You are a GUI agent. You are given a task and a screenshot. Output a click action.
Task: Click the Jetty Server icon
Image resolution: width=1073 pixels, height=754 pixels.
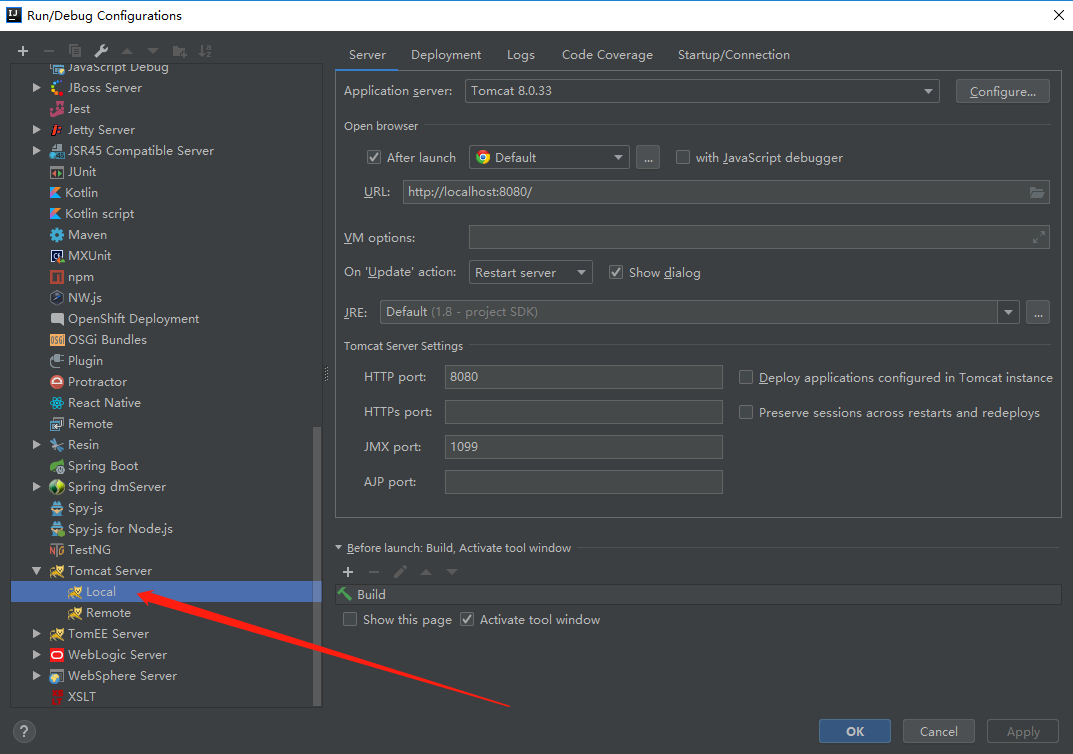[57, 130]
